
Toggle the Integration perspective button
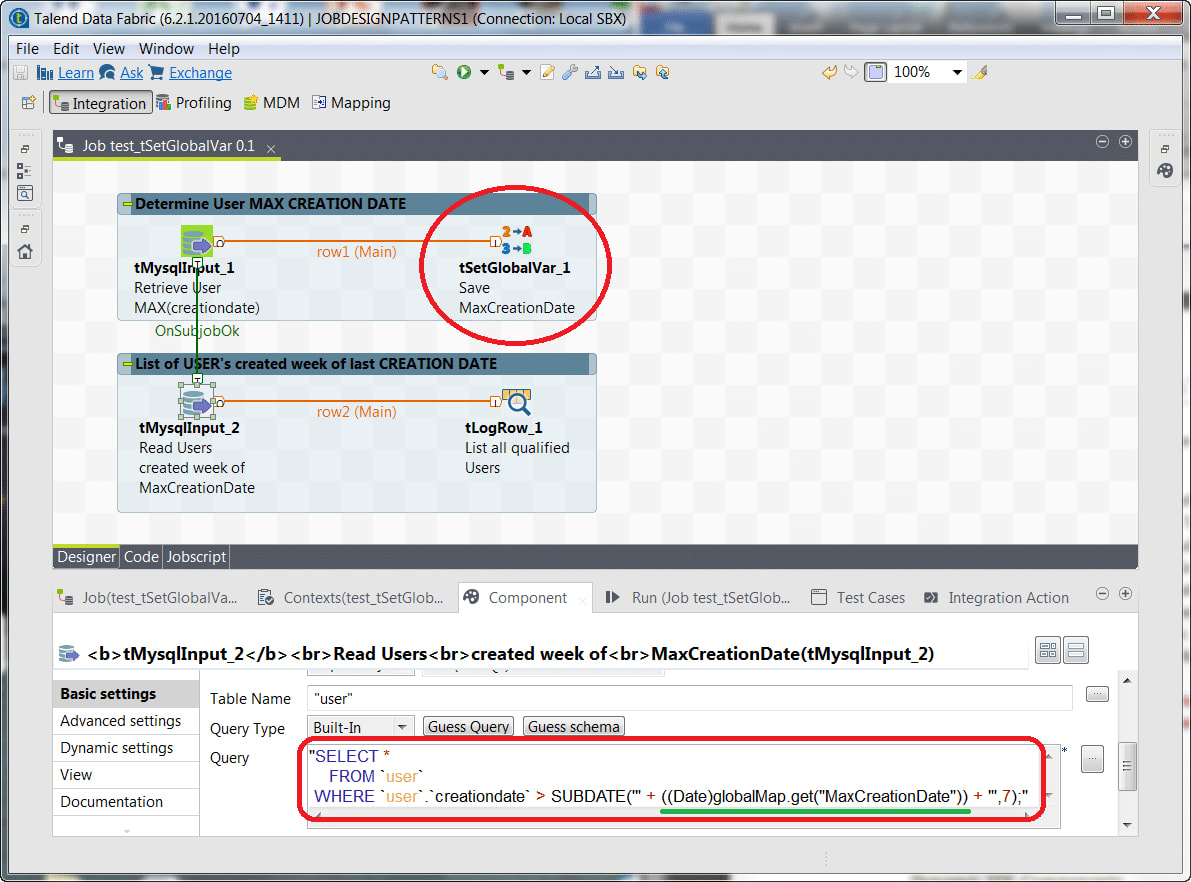coord(100,102)
